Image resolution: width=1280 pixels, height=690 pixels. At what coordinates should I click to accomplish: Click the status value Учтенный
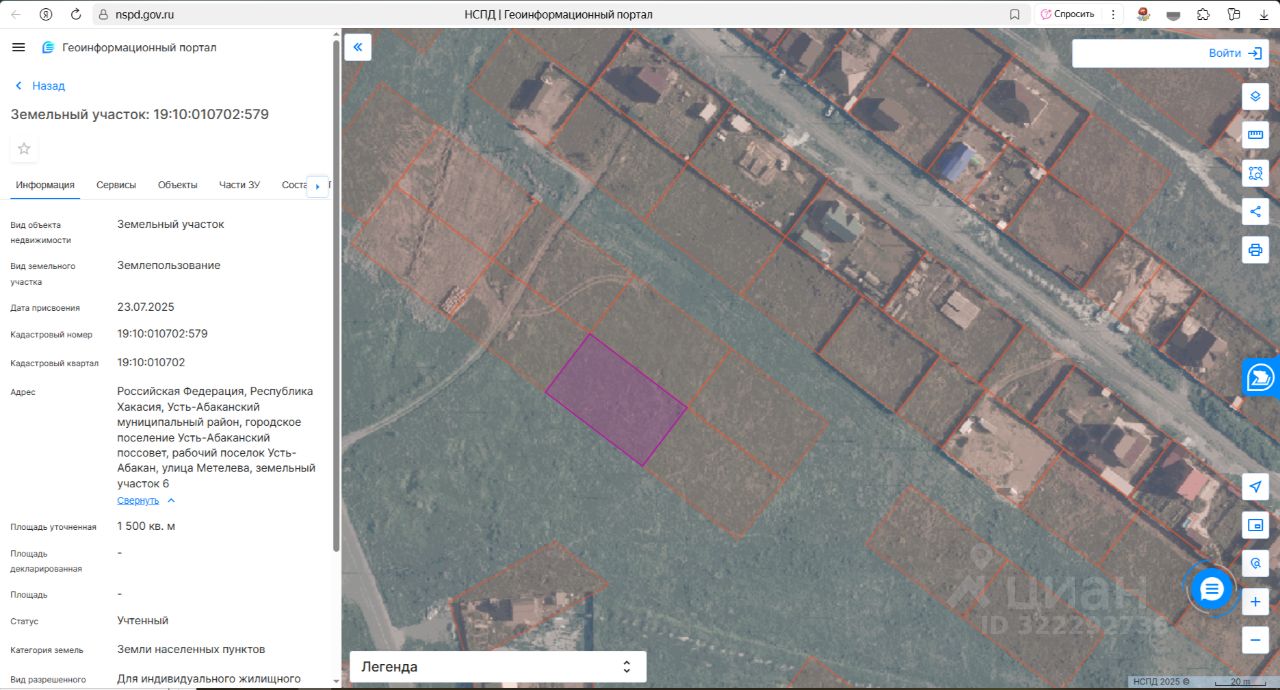pos(143,621)
